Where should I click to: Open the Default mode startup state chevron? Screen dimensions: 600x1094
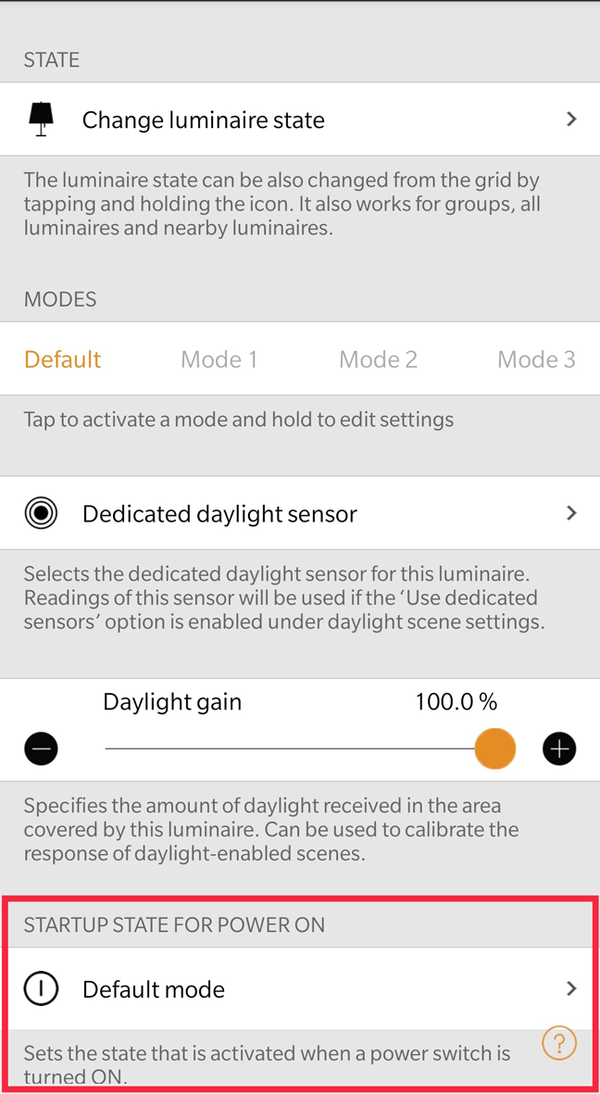pos(571,988)
